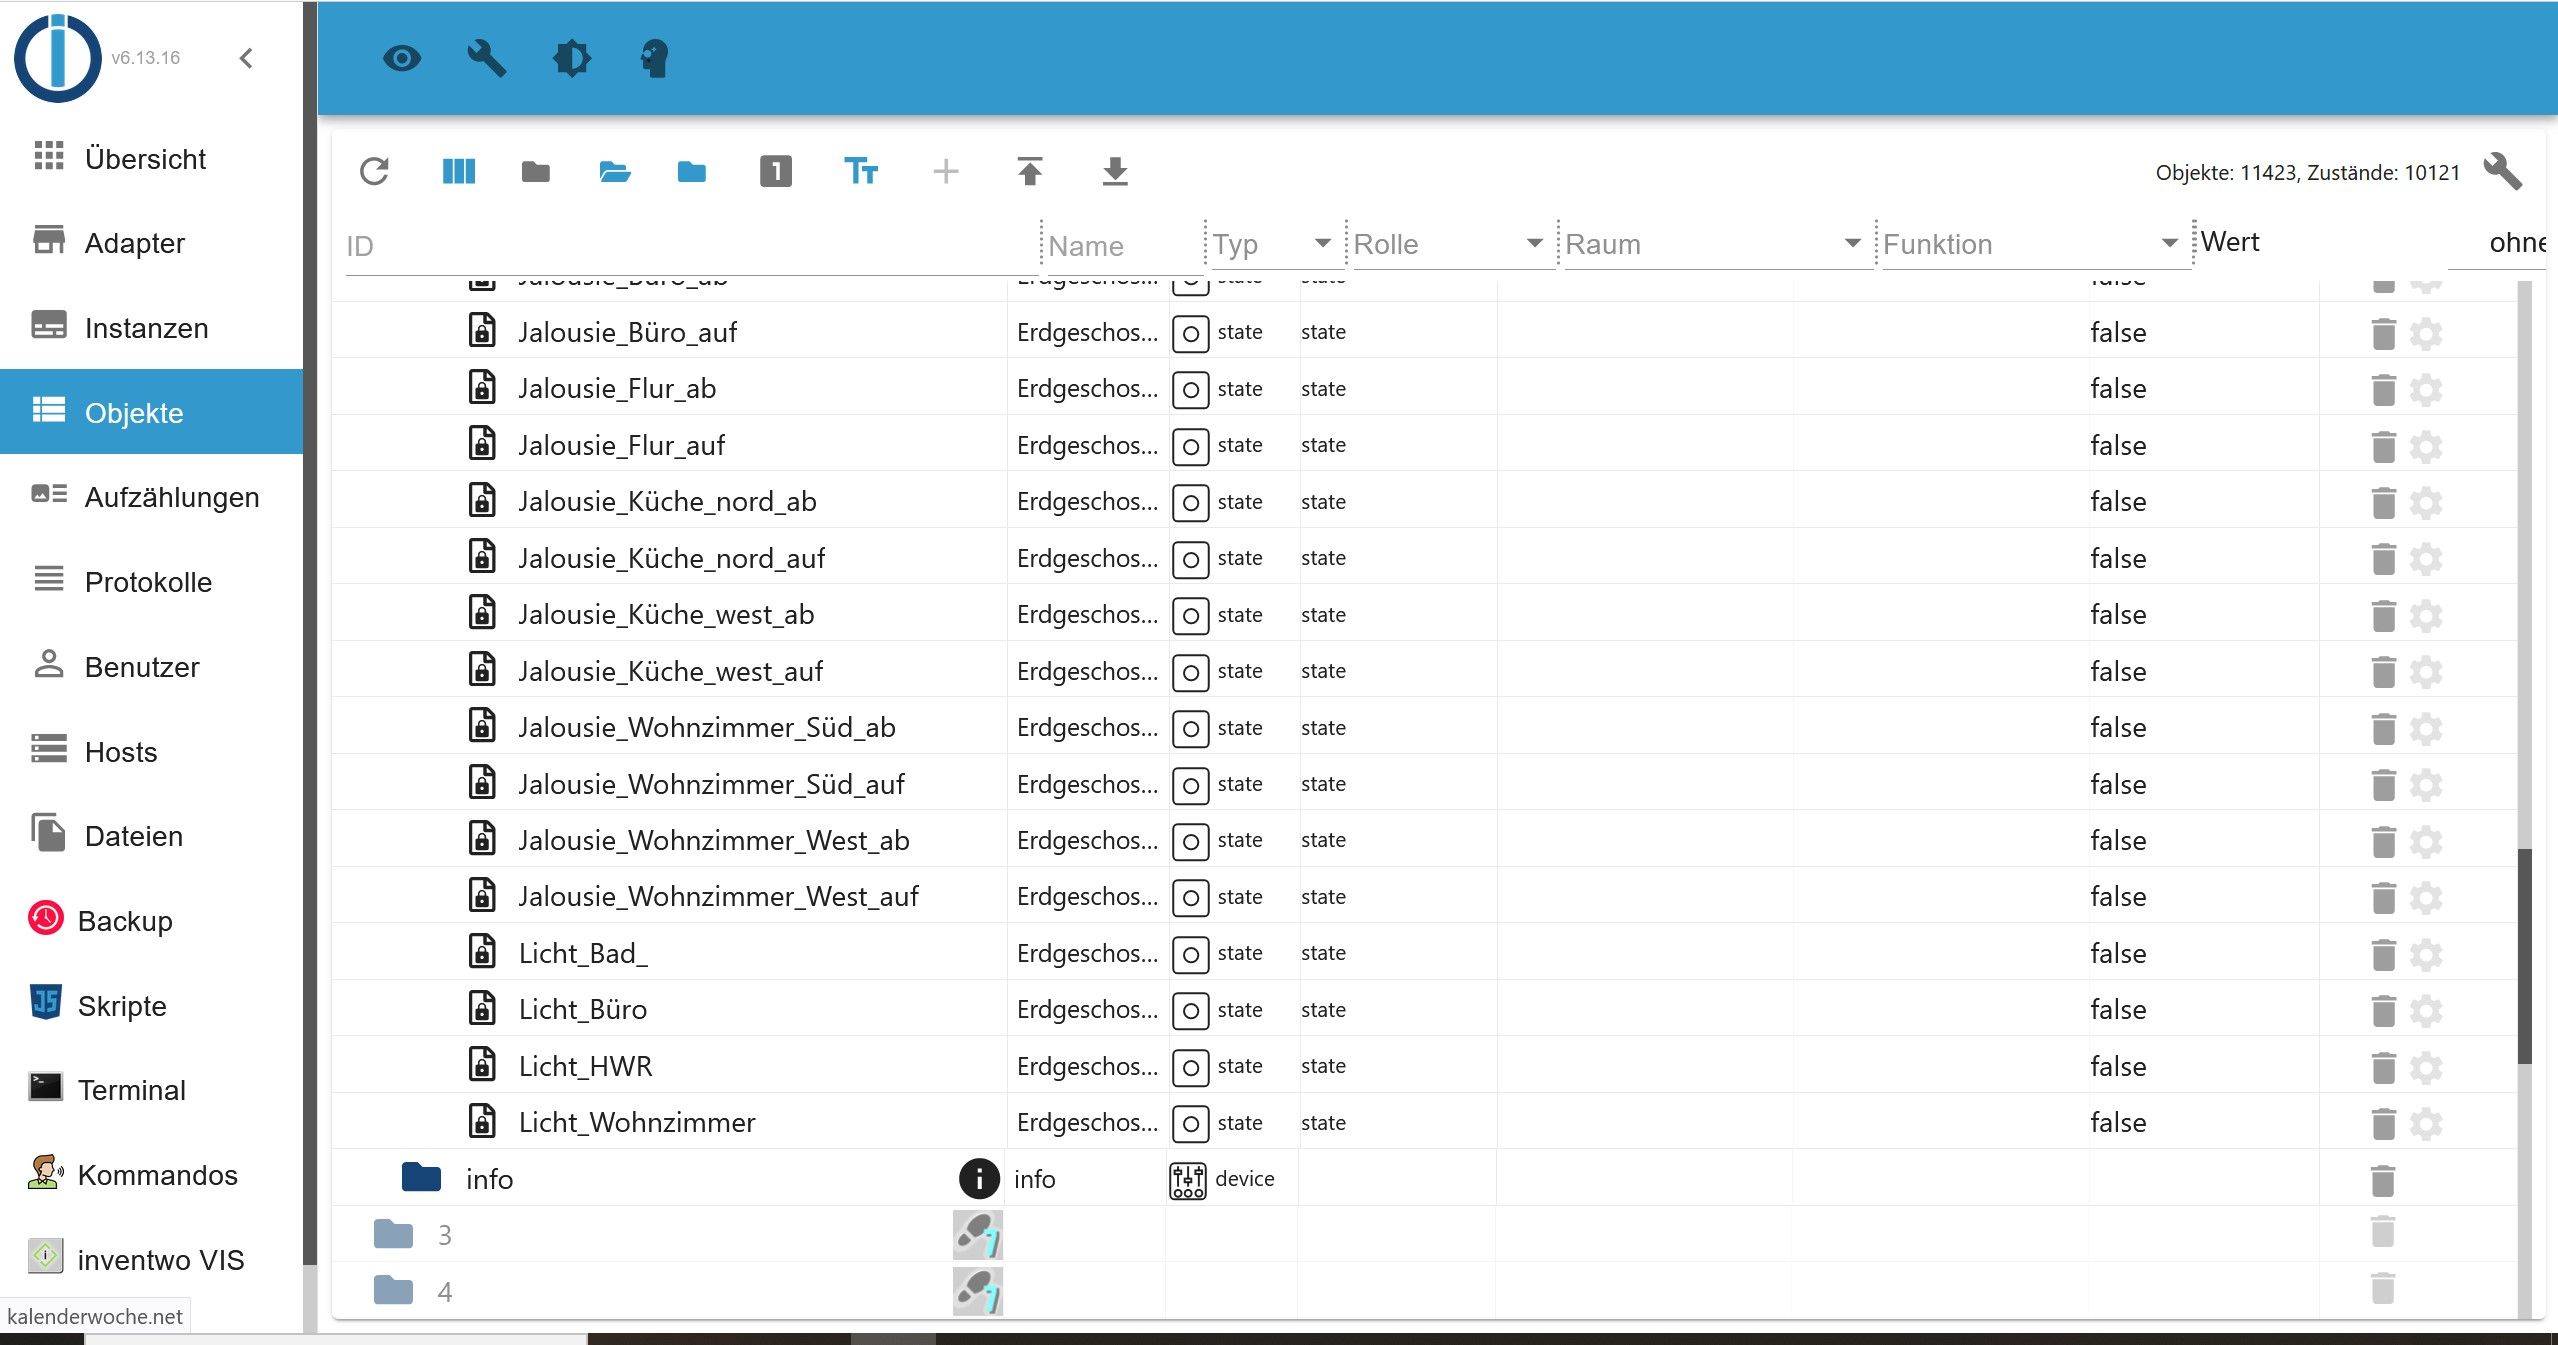The height and width of the screenshot is (1345, 2558).
Task: Click the upload objects arrow icon
Action: point(1030,172)
